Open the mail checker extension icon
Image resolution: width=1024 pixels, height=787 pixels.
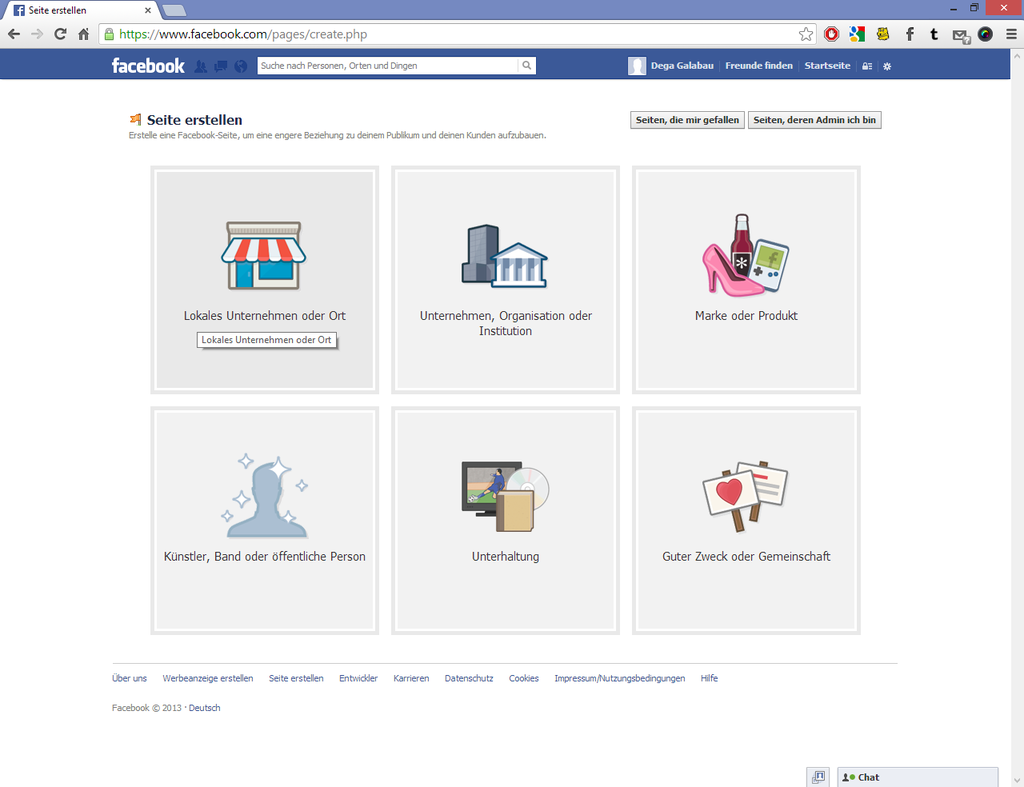(x=961, y=35)
